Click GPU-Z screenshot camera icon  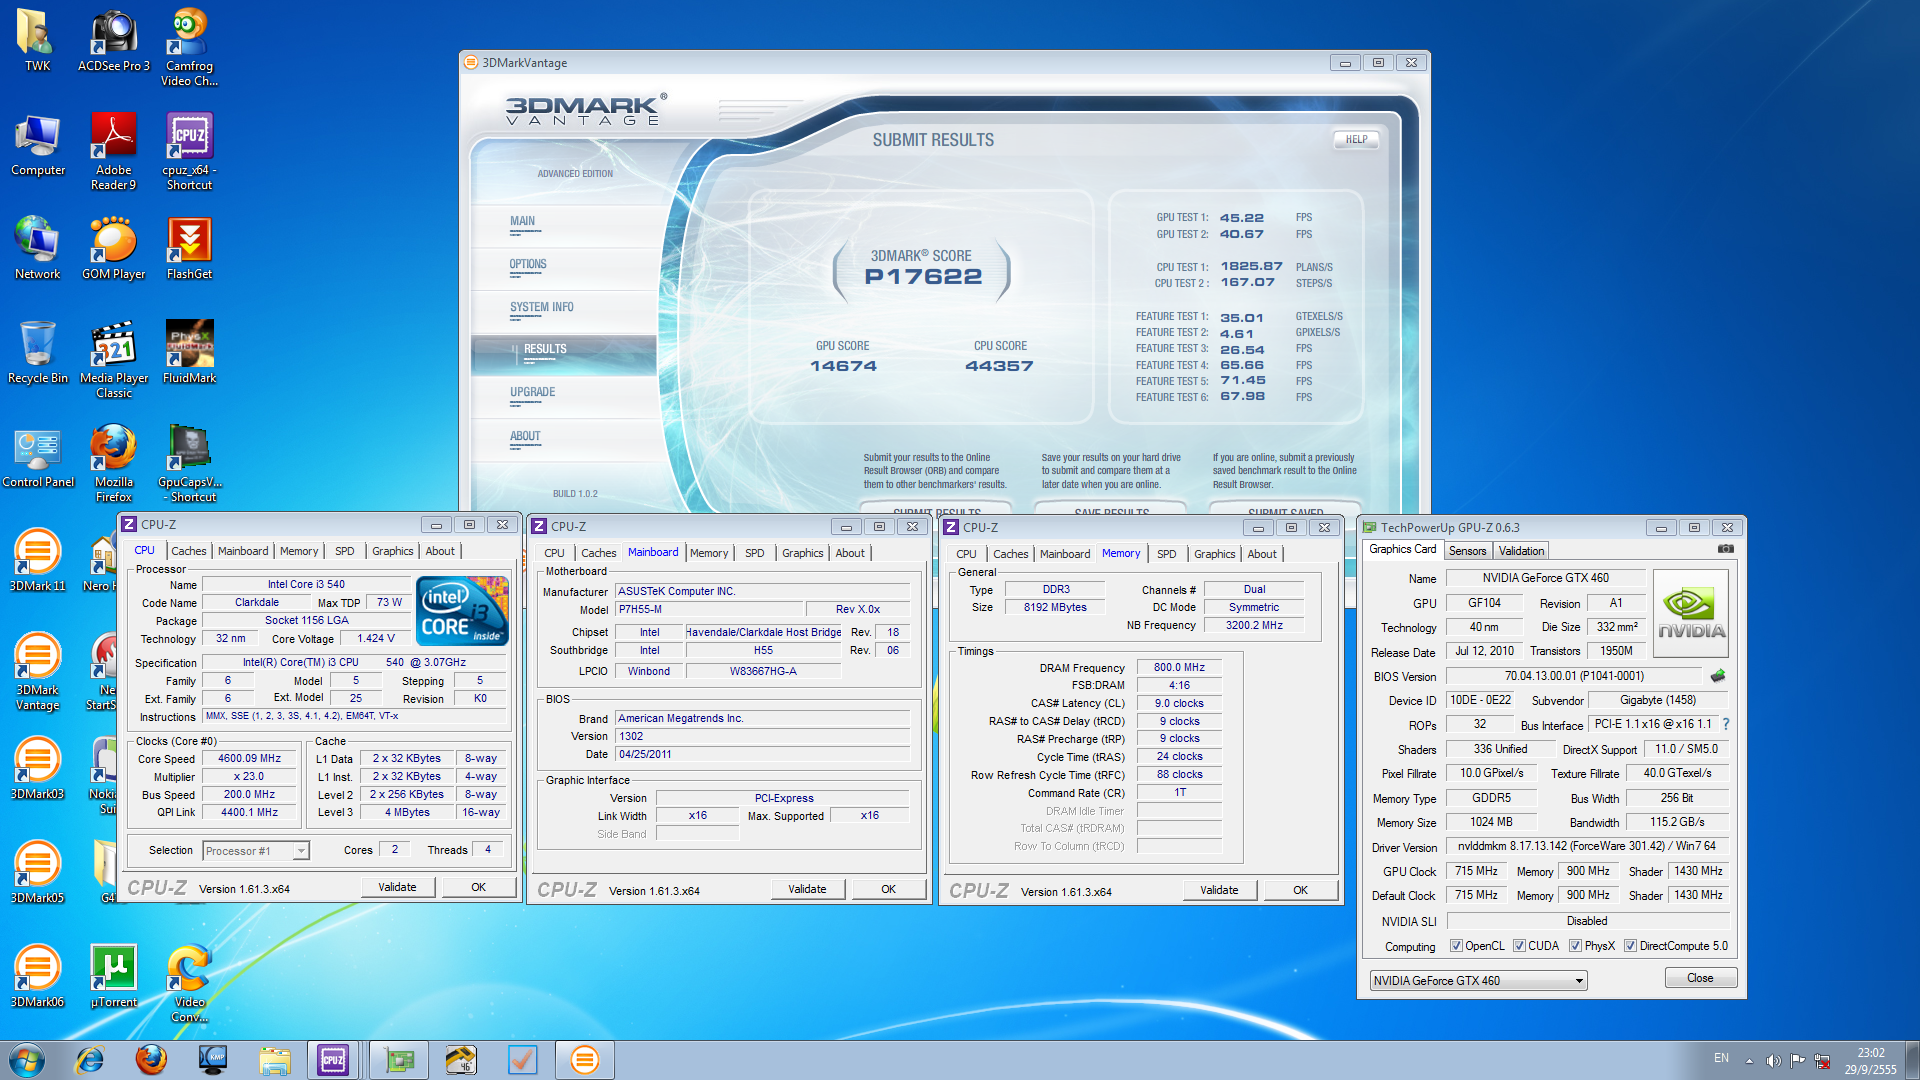[1725, 549]
